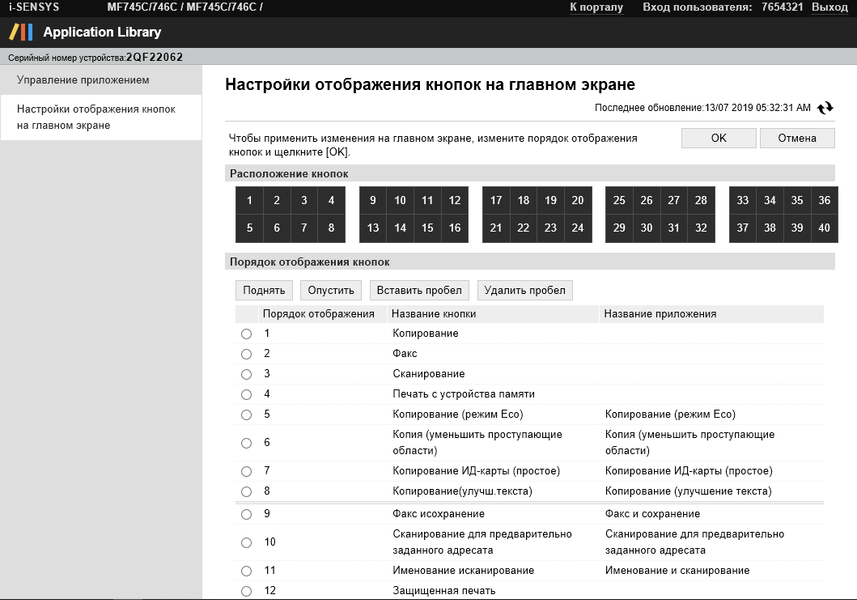Click application name Именование и сканирование
This screenshot has height=600, width=857.
(677, 570)
